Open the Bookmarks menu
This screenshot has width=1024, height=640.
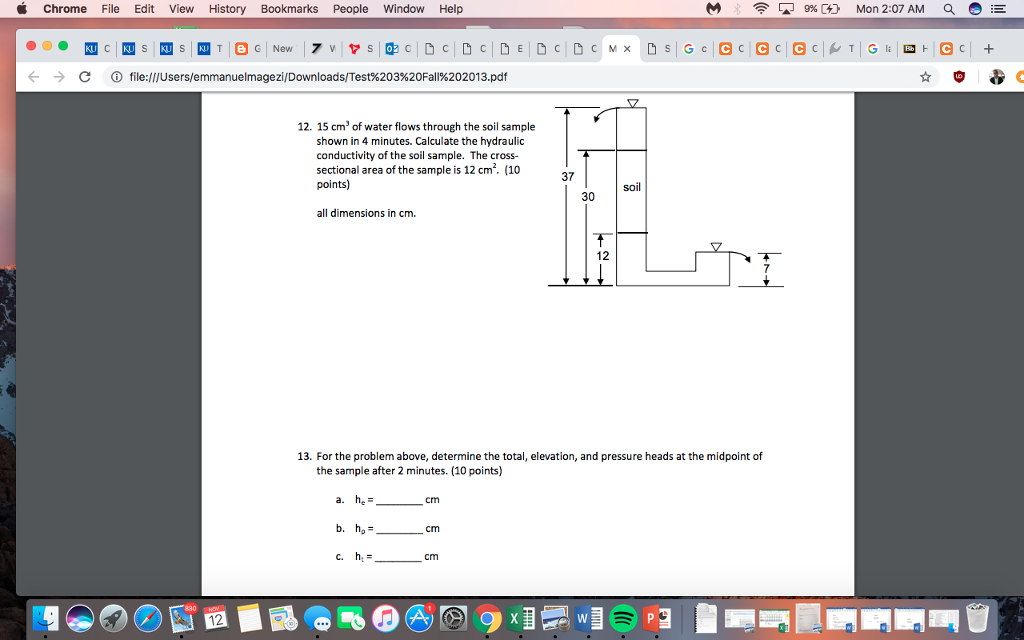click(x=288, y=9)
